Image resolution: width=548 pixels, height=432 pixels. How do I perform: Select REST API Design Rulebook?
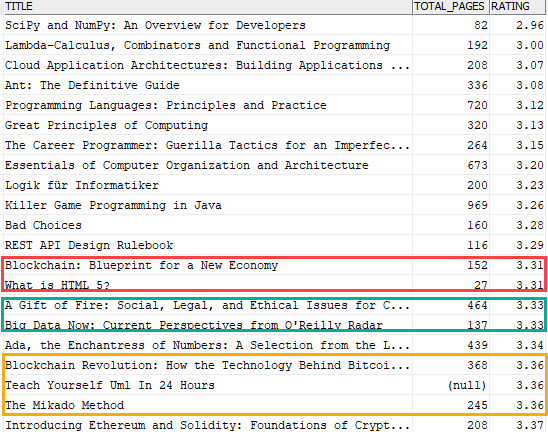click(x=89, y=245)
